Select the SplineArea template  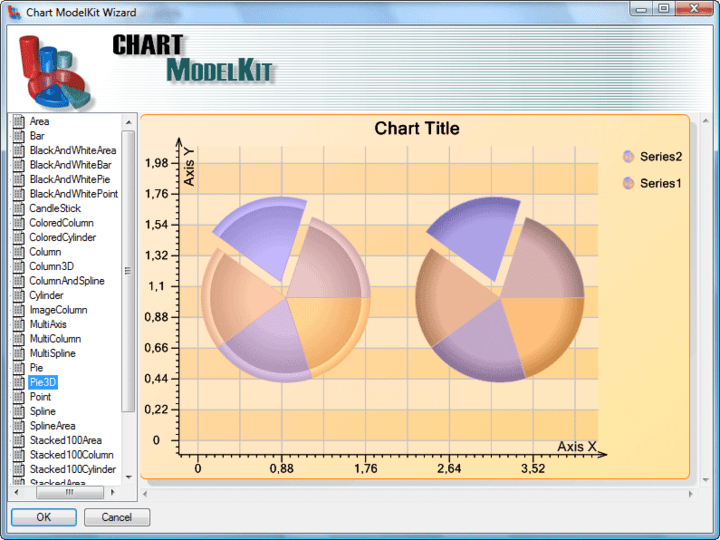(52, 426)
